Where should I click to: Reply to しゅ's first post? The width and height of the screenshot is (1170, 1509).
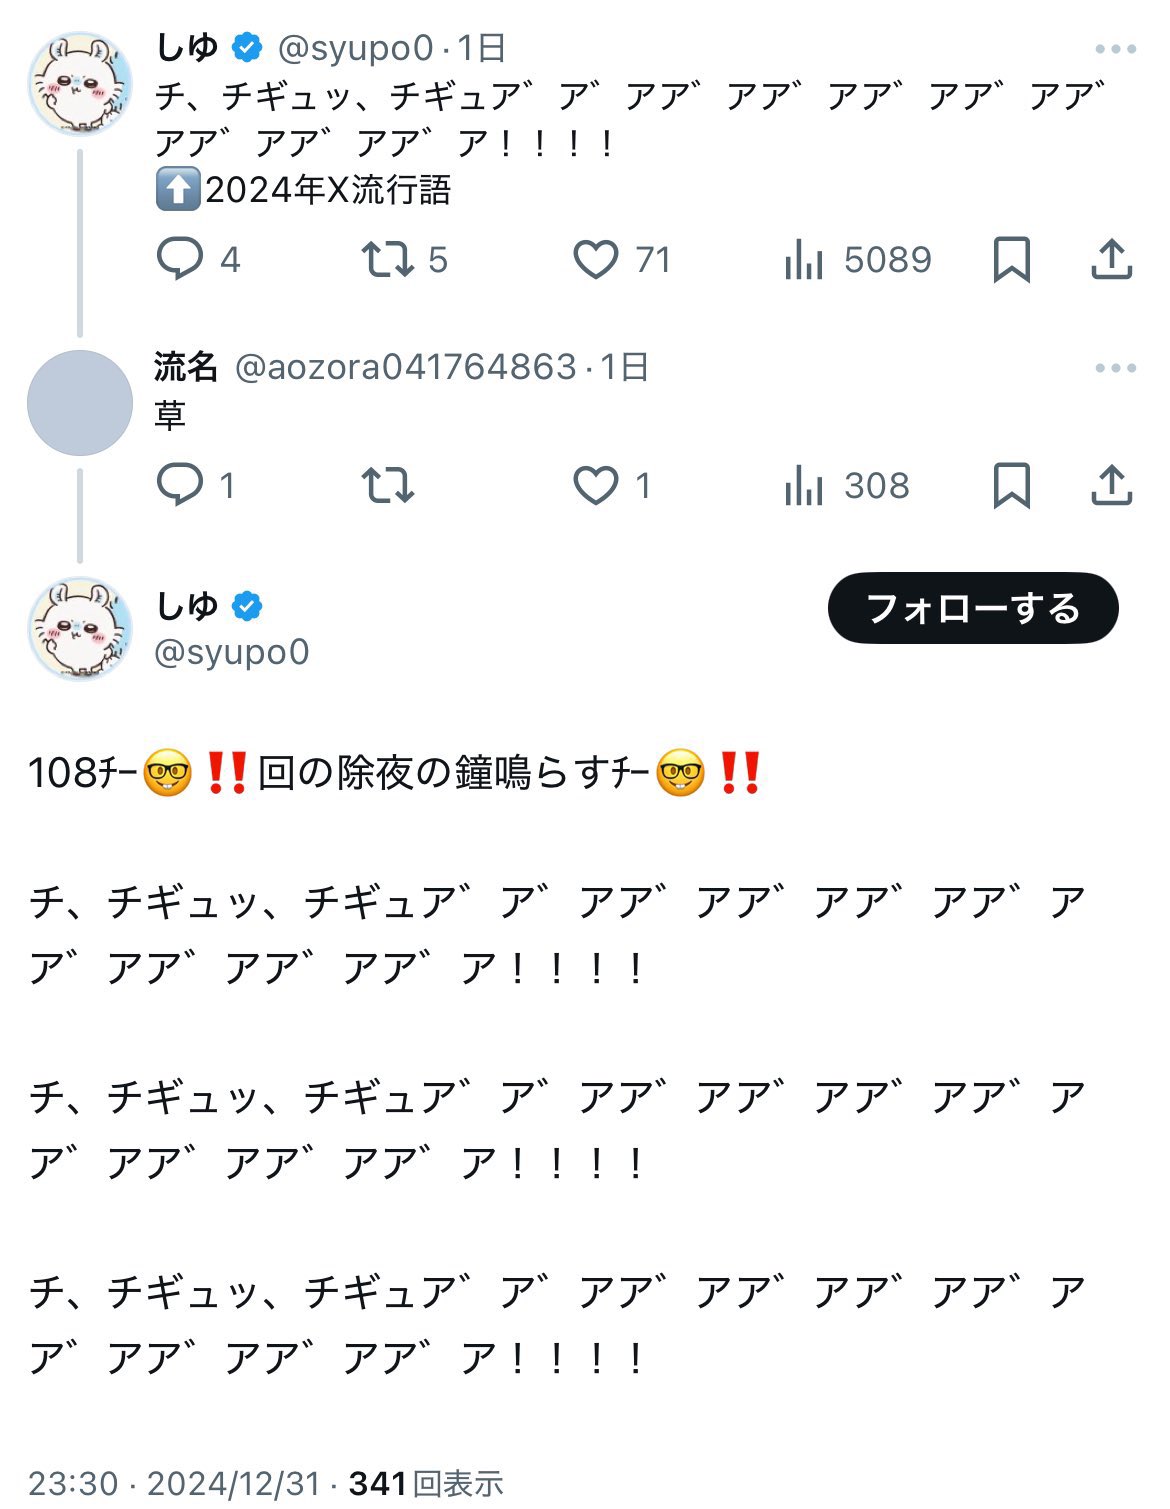point(181,259)
